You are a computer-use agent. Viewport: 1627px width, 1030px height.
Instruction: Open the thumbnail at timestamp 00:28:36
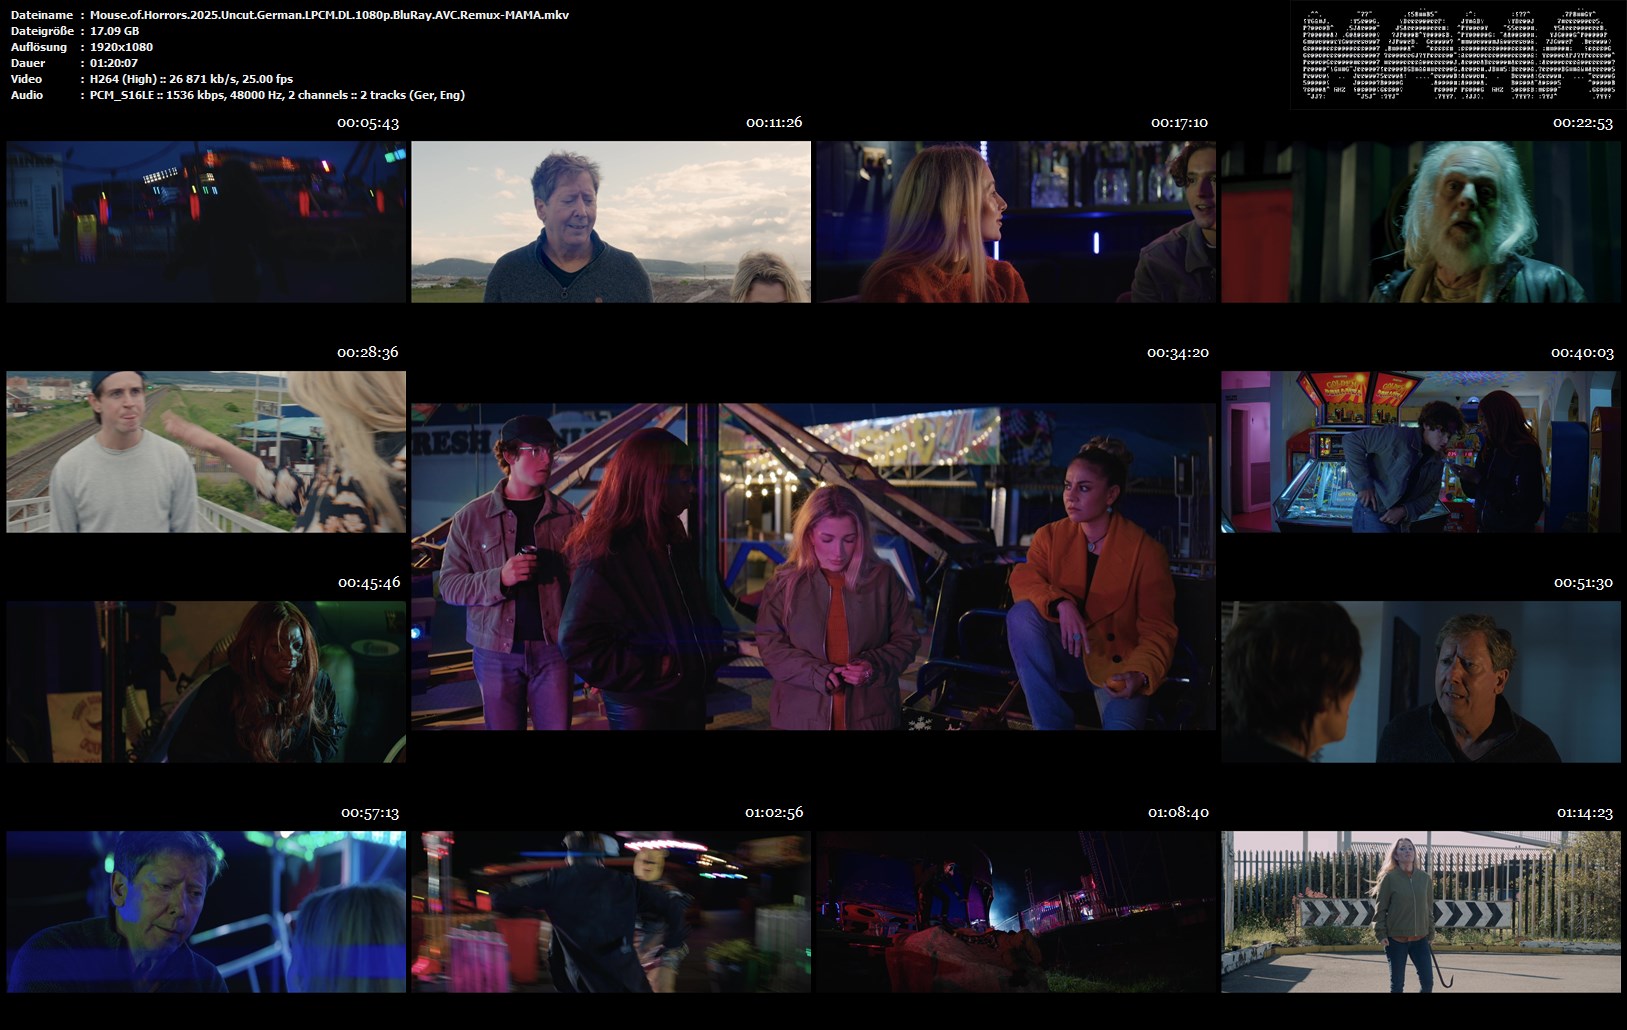(x=206, y=452)
